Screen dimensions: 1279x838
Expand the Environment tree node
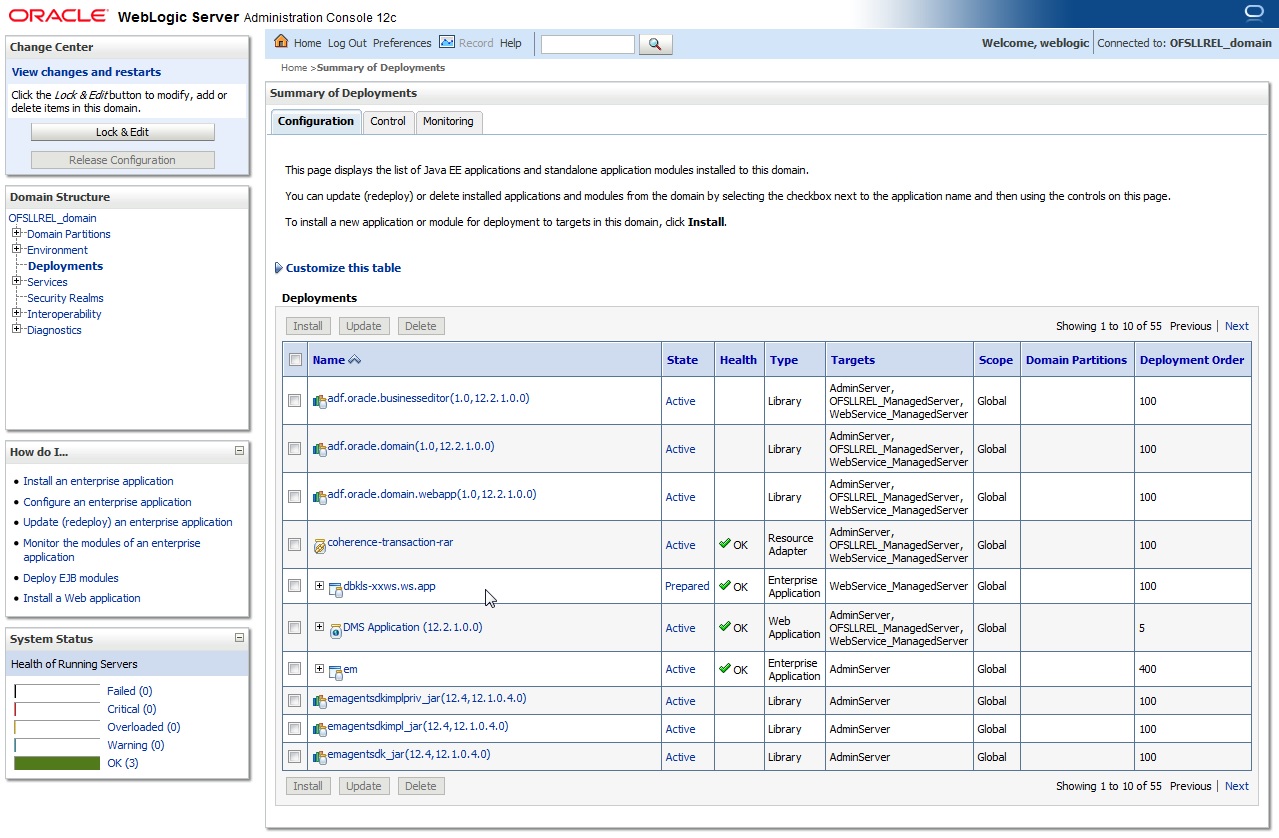coord(16,249)
